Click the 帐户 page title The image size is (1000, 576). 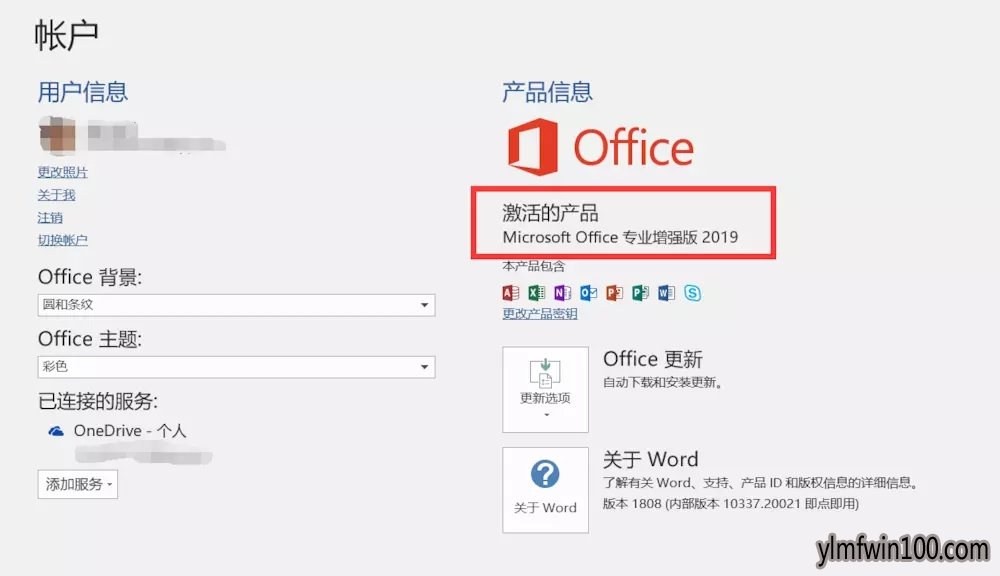pos(66,35)
